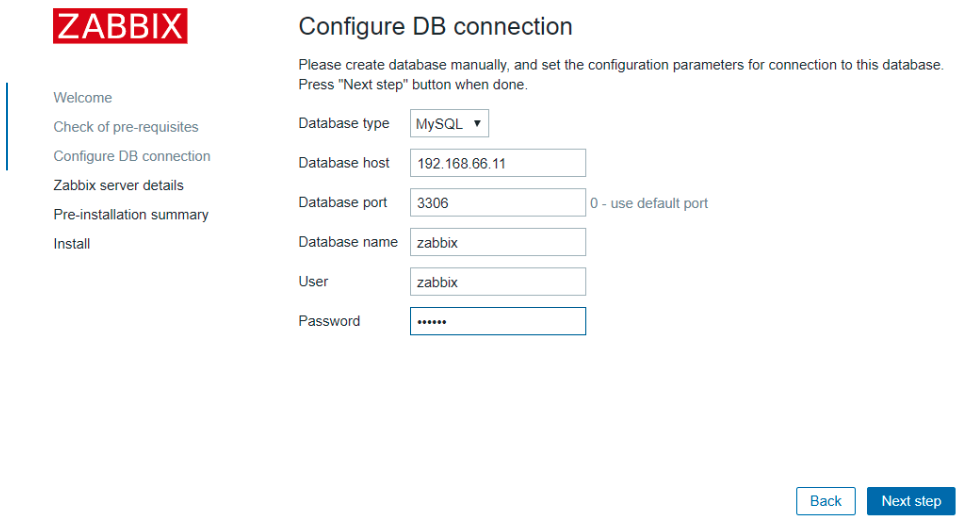Screen dimensions: 975x525
Task: Click the Back button
Action: 826,501
